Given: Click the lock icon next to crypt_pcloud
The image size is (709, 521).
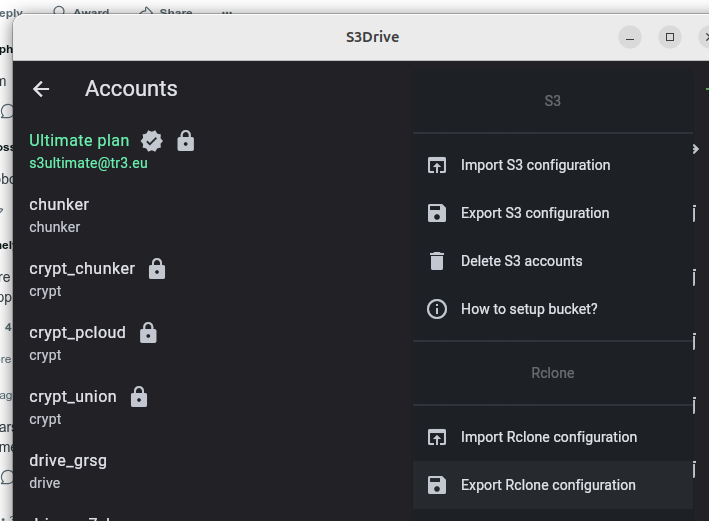Looking at the screenshot, I should 148,333.
